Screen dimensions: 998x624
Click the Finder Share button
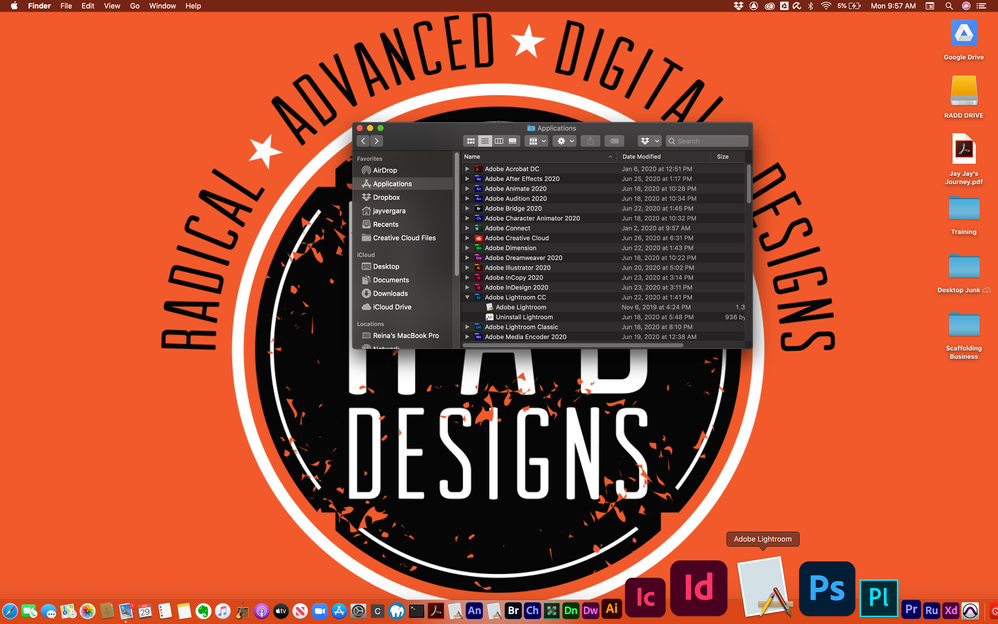(590, 141)
